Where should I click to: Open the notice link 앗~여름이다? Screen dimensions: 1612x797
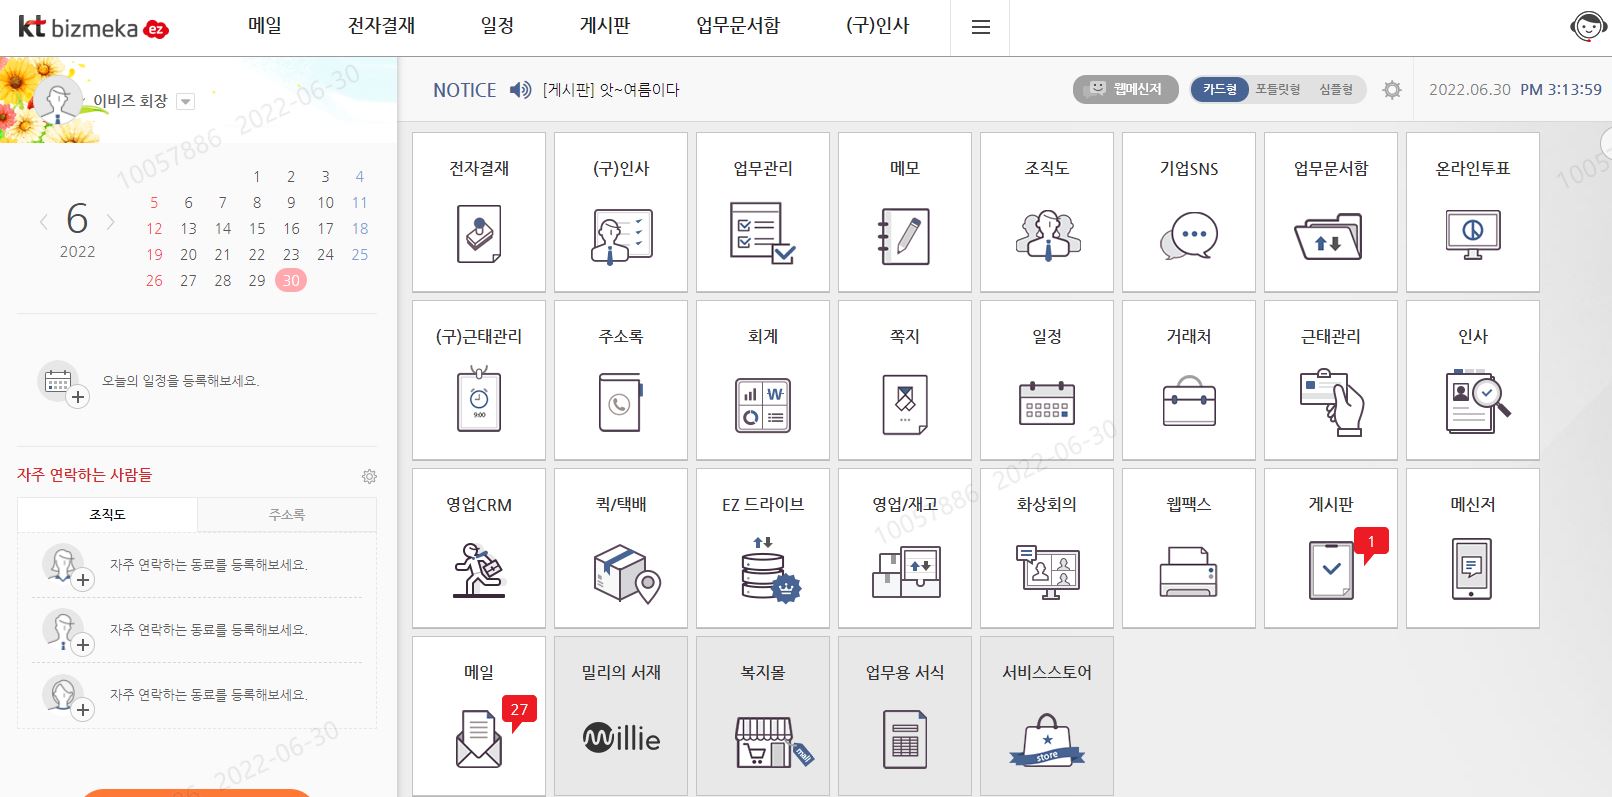tap(611, 90)
